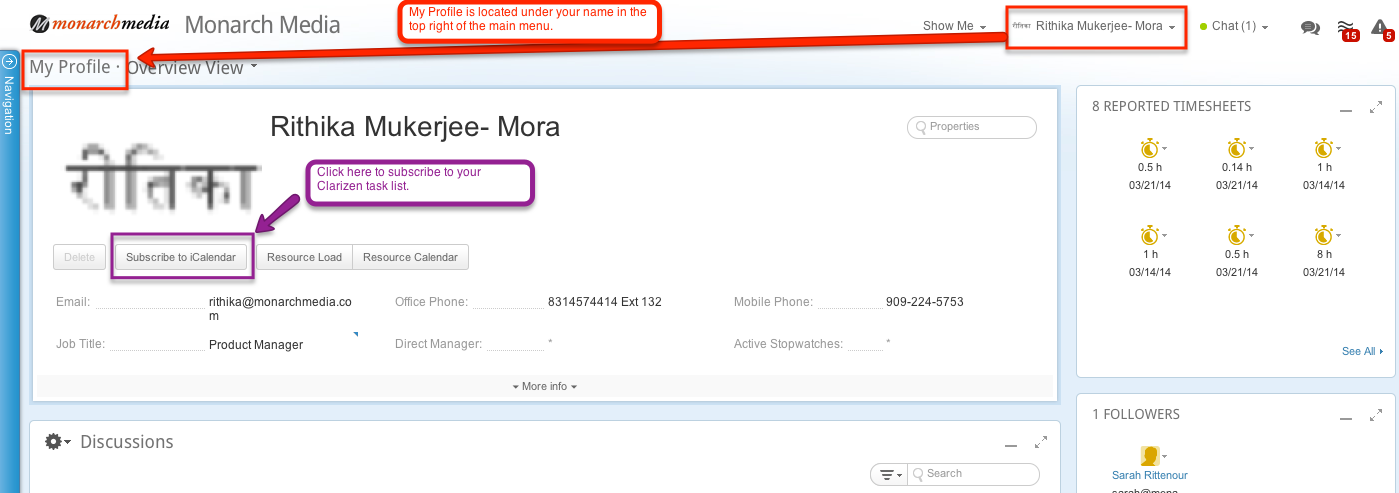Click Sarah Rittenour's avatar icon
The width and height of the screenshot is (1399, 493).
(1150, 456)
